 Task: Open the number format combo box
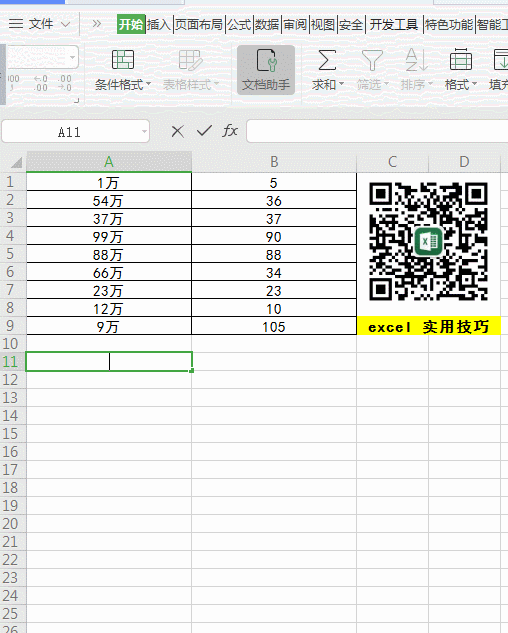[42, 57]
